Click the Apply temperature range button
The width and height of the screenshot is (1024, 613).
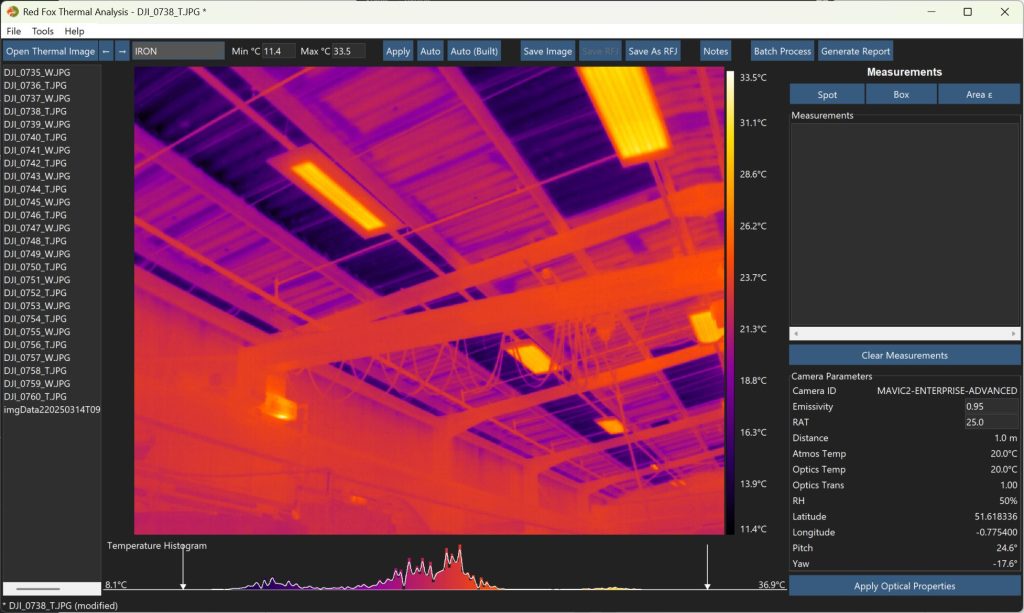click(398, 51)
